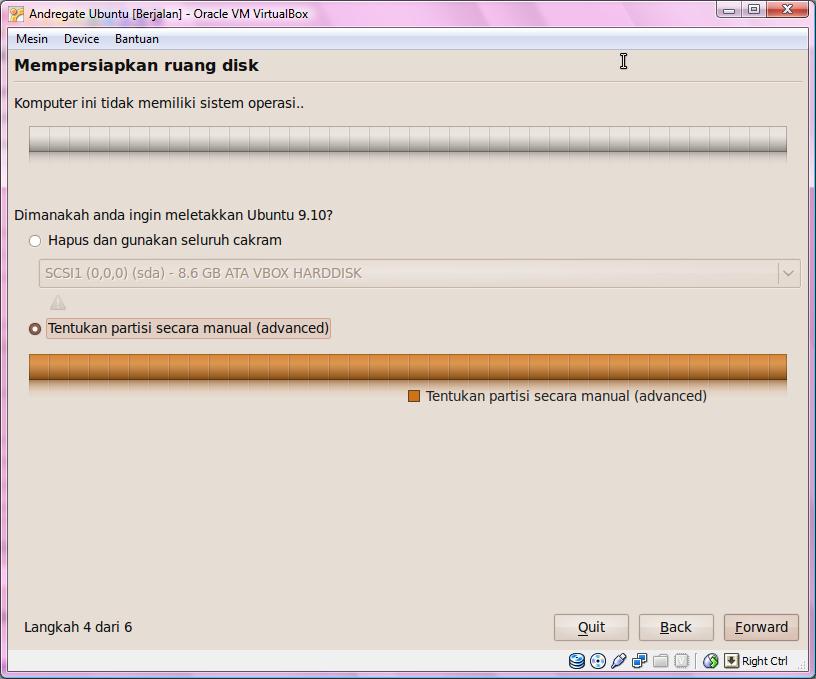Click "Dimanakah anda ingin meletakkan Ubuntu 9.10?" text

tap(173, 215)
